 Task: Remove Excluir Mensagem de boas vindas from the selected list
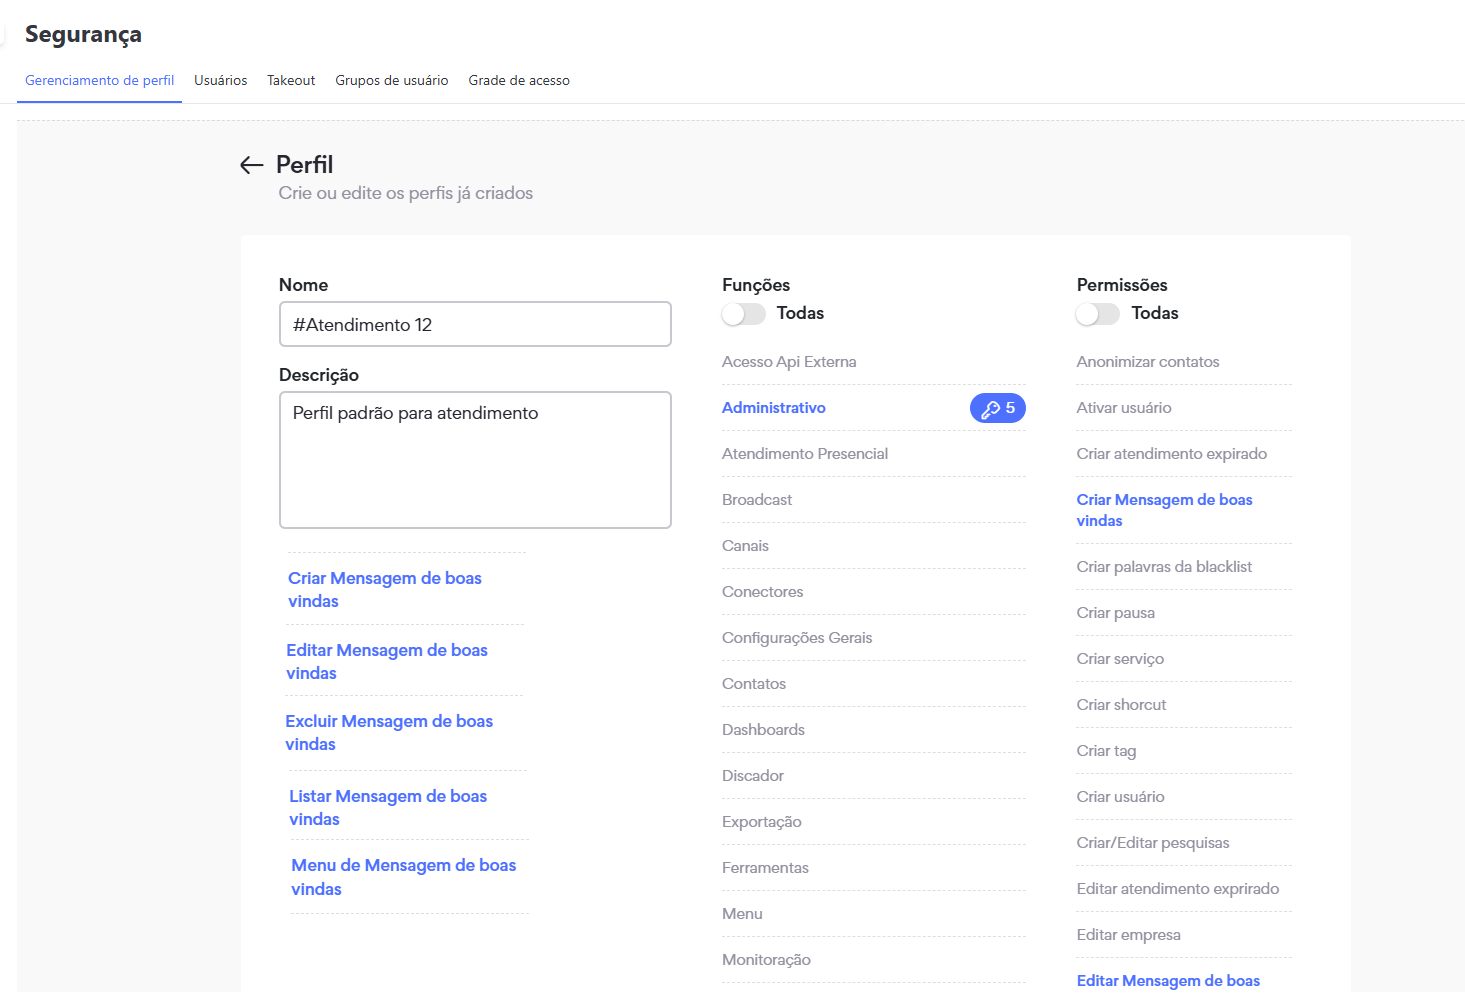tap(389, 732)
